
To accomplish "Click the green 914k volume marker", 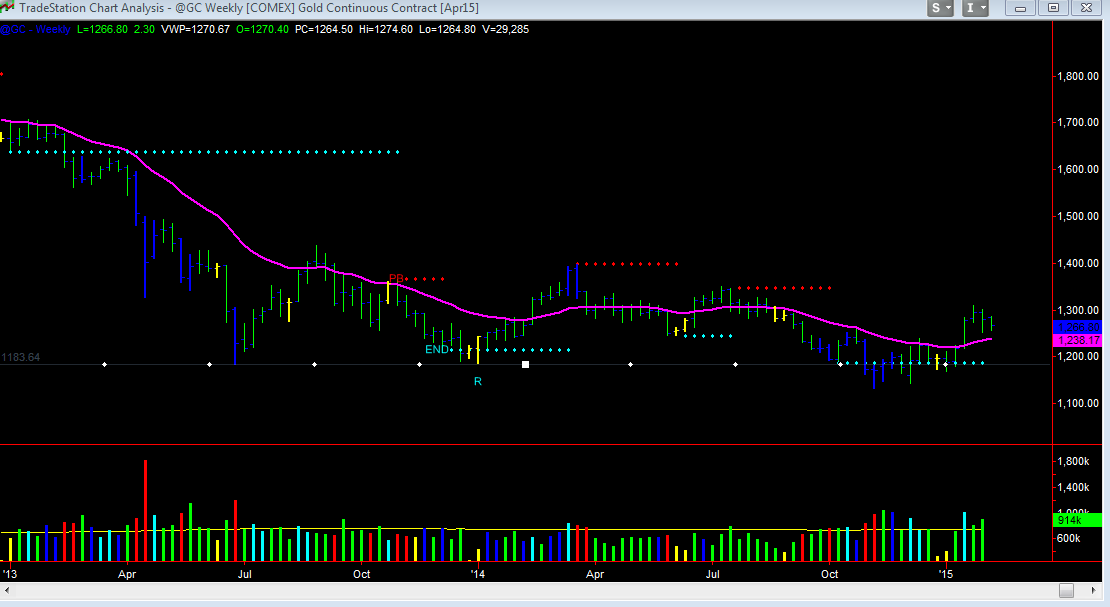I will 1077,520.
